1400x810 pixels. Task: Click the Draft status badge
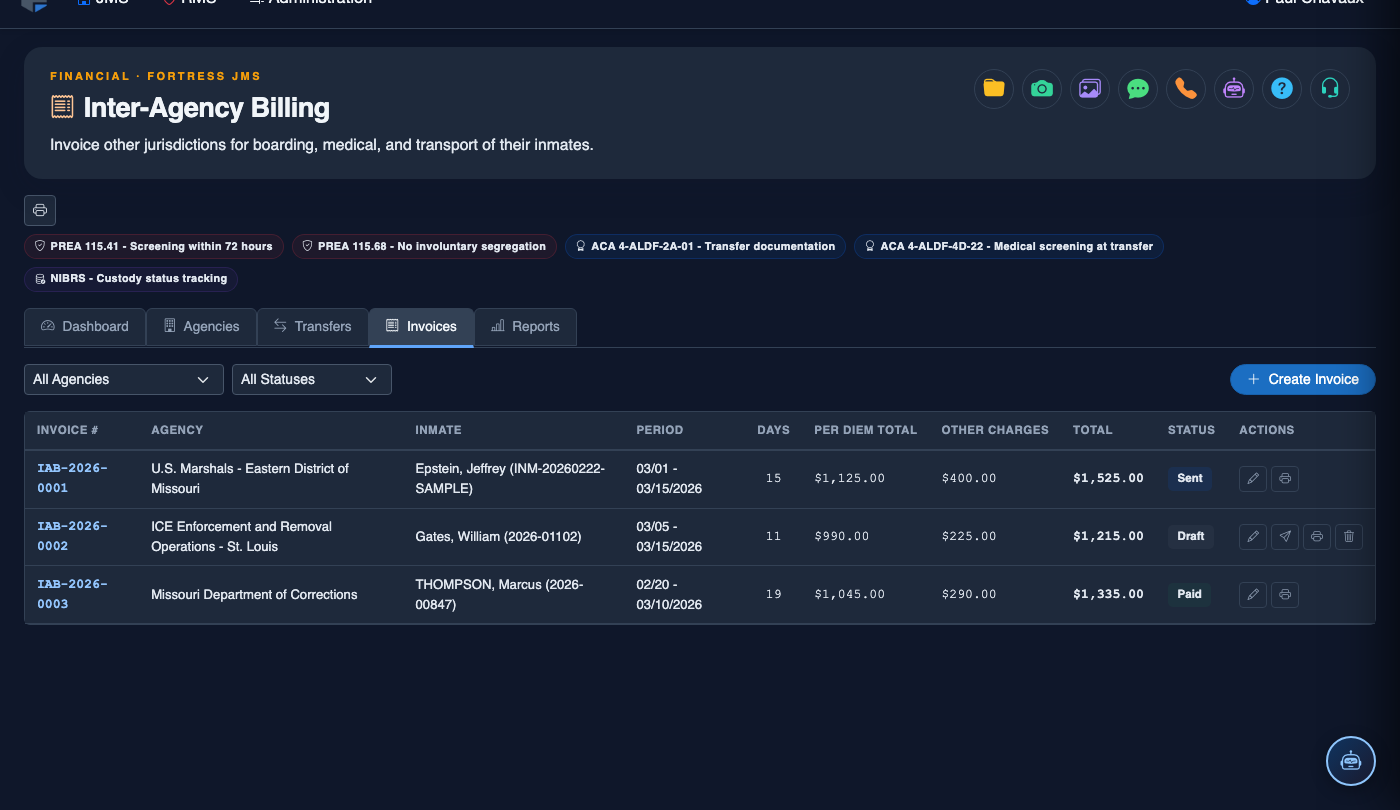point(1191,536)
